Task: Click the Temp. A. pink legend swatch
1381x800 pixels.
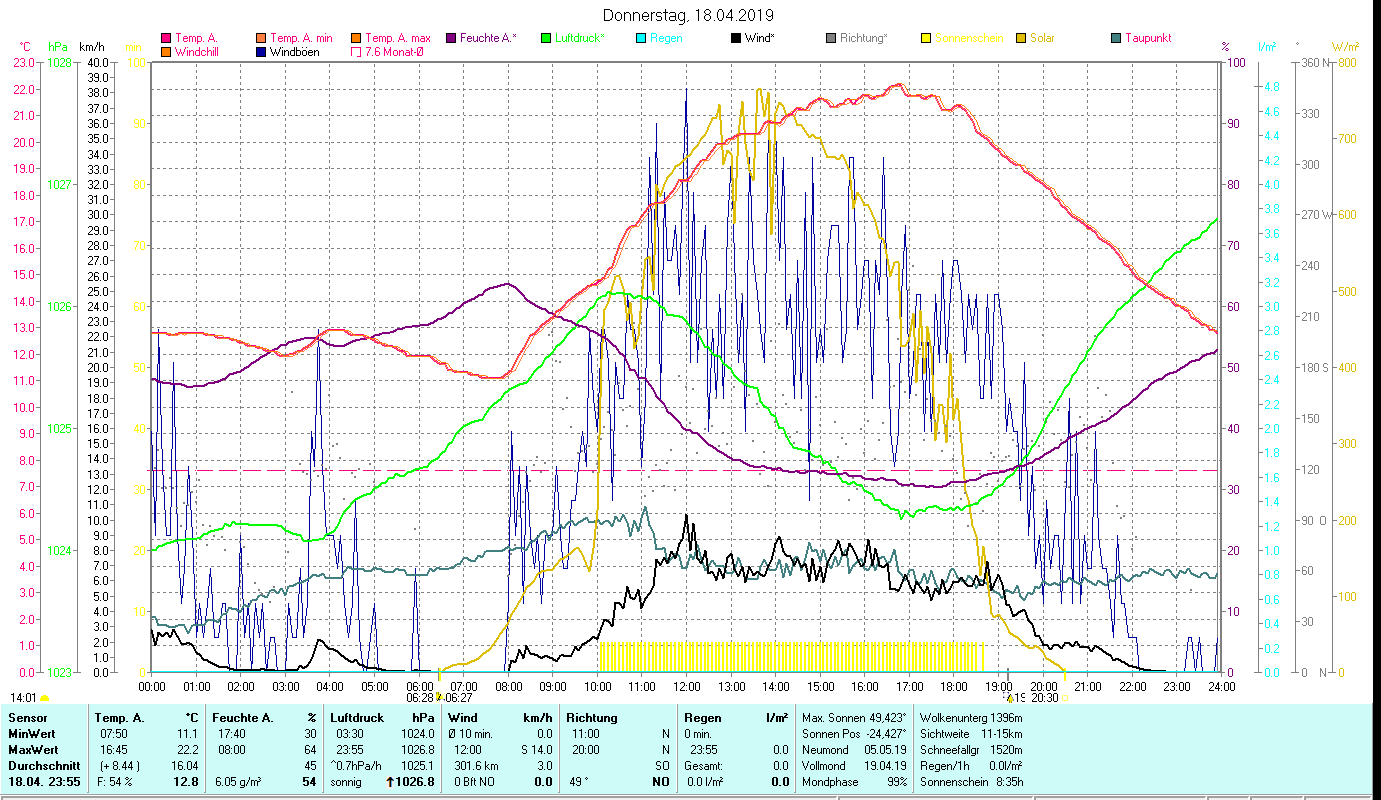Action: (x=166, y=39)
